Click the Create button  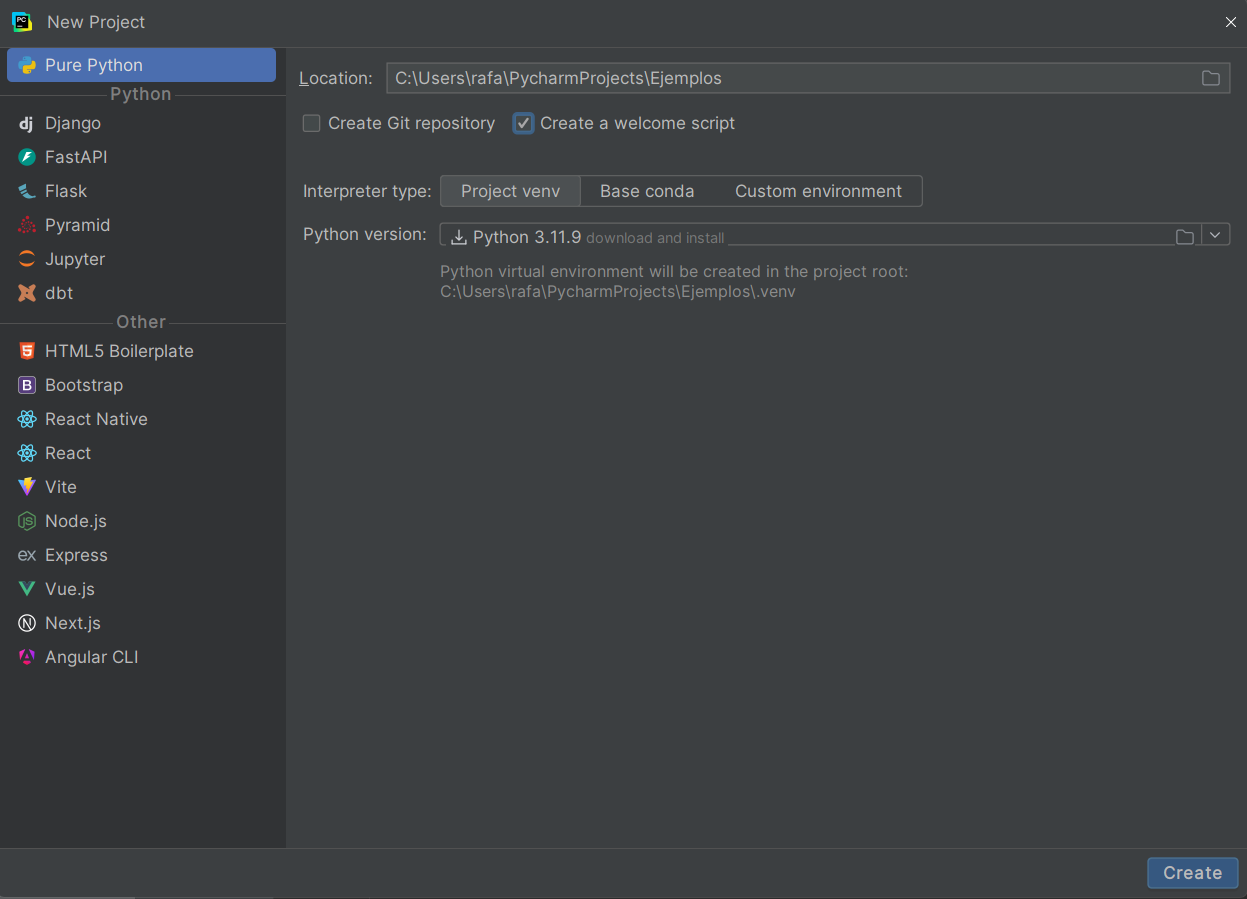1192,872
